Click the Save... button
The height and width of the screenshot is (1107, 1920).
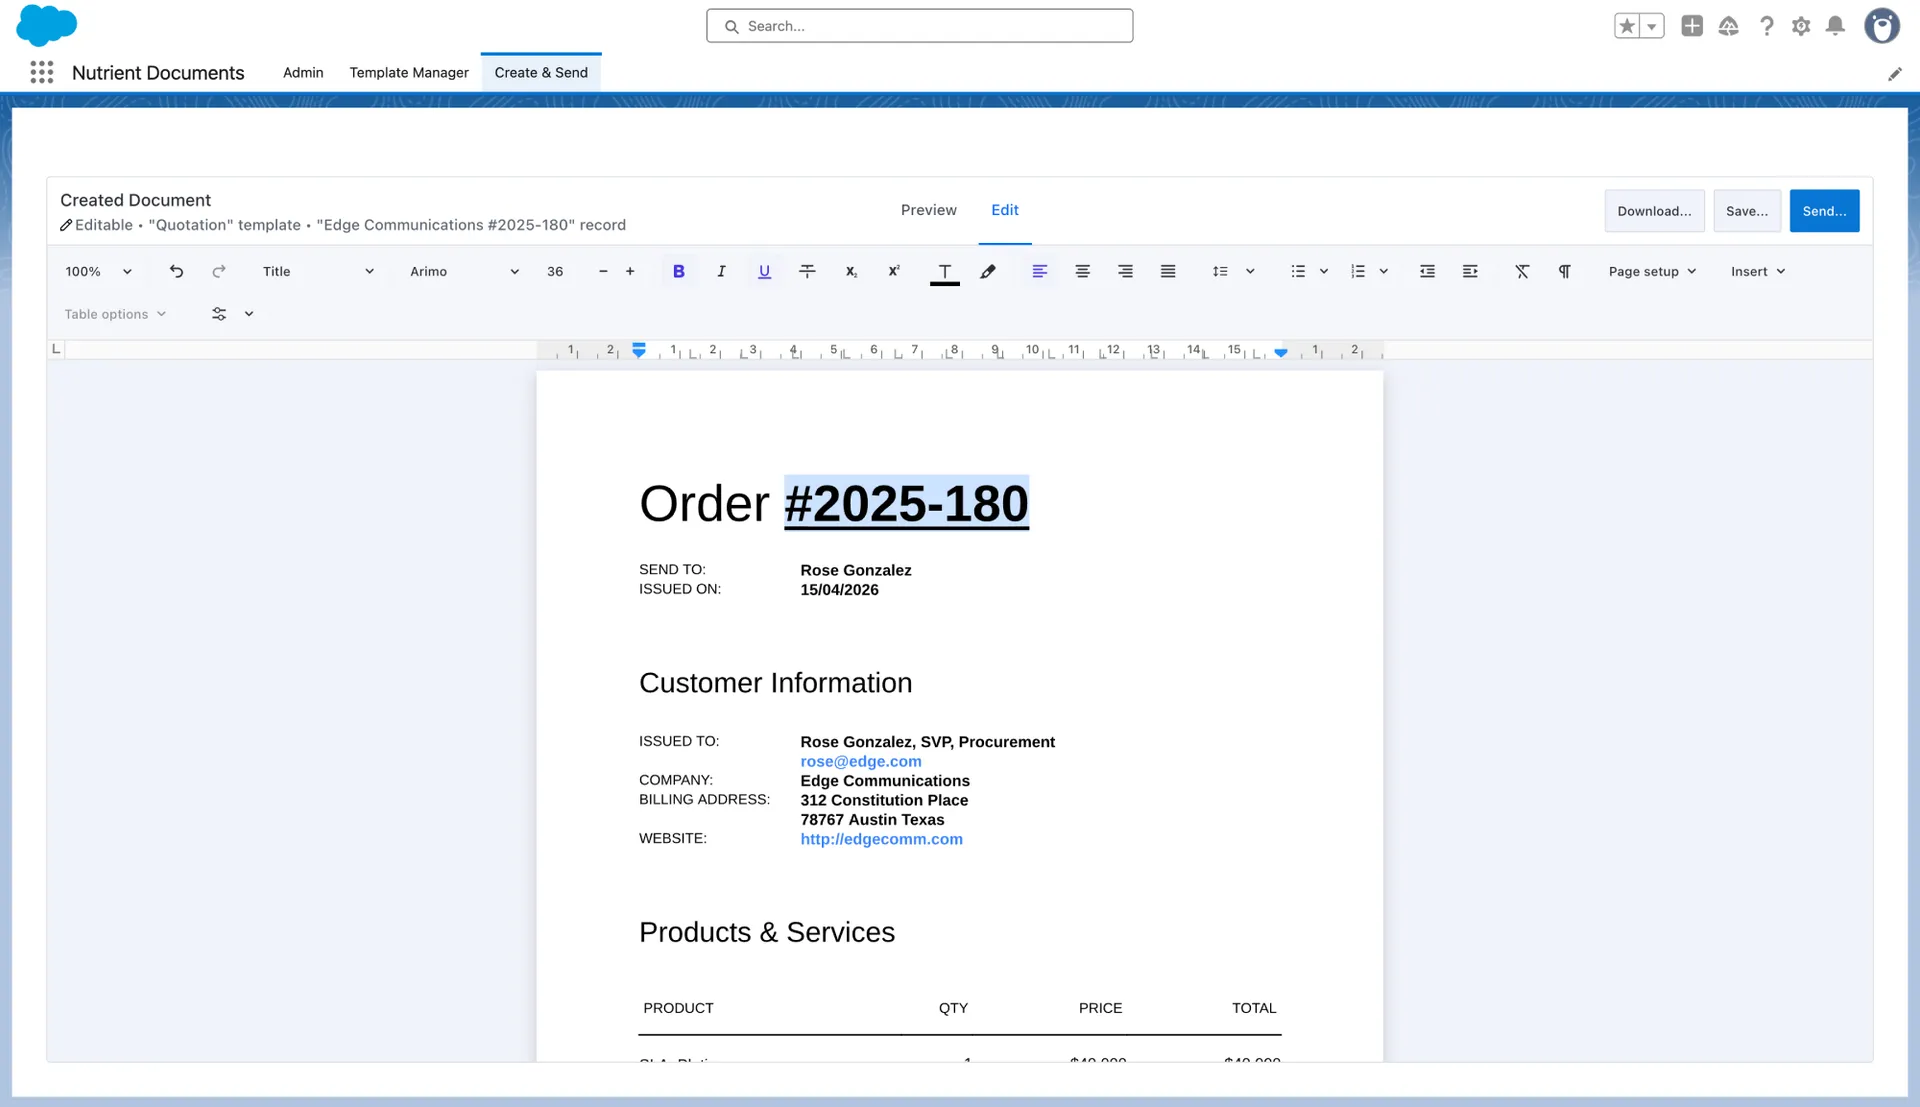tap(1746, 211)
